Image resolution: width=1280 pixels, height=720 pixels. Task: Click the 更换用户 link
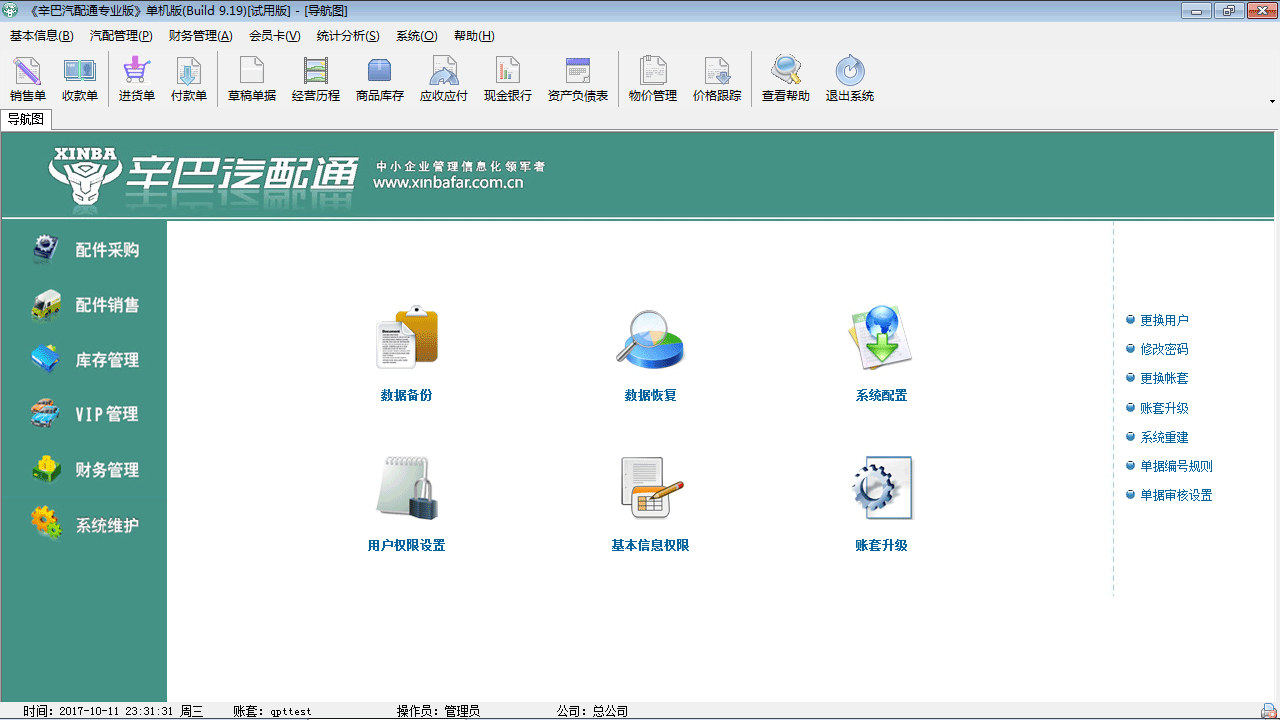click(x=1164, y=320)
